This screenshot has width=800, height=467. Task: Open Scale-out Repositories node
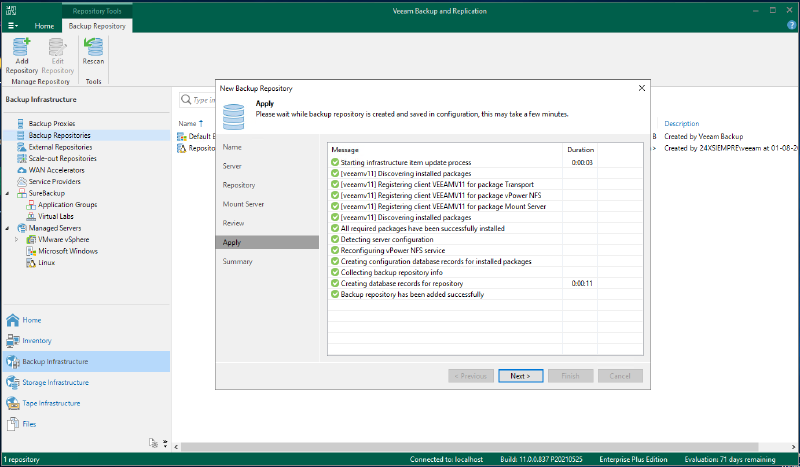pyautogui.click(x=62, y=158)
